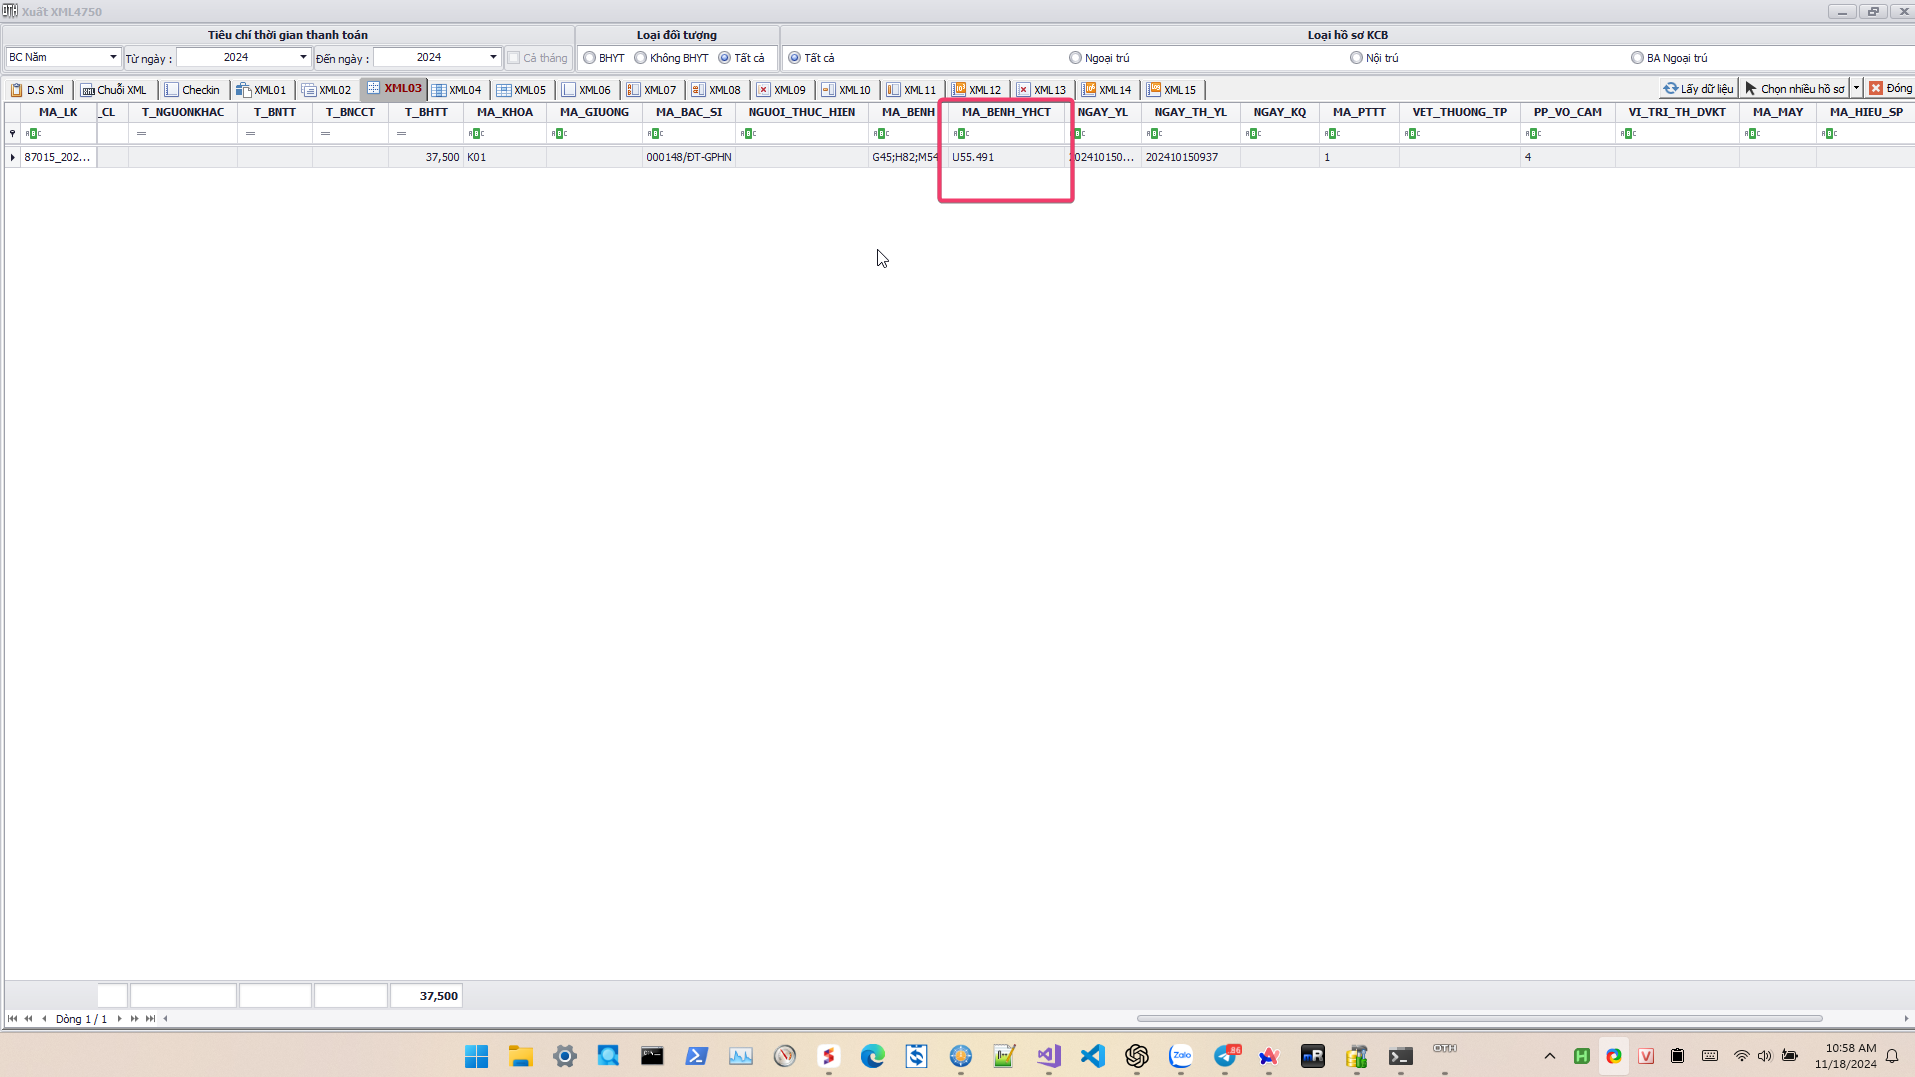Click the XML06 tab icon
The image size is (1915, 1077).
(569, 90)
